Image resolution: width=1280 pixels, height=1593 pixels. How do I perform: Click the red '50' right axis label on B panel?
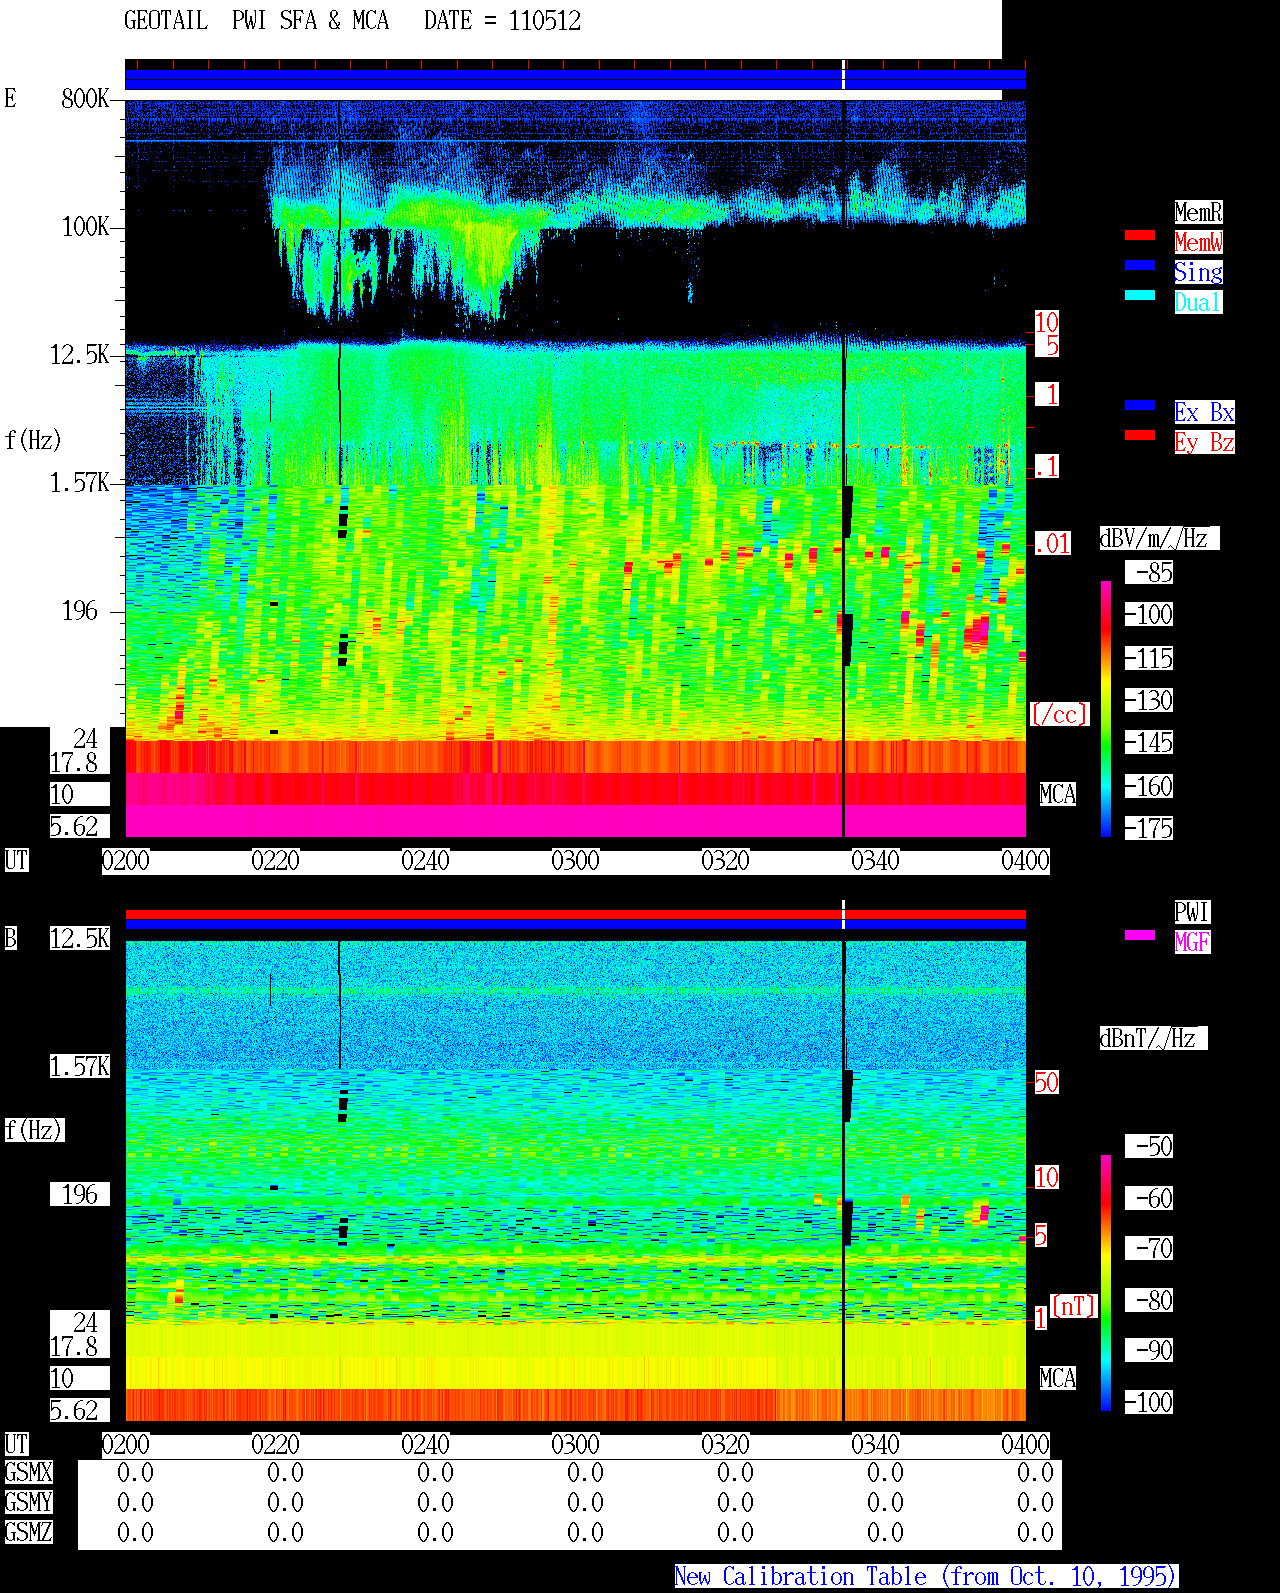click(x=1046, y=1082)
